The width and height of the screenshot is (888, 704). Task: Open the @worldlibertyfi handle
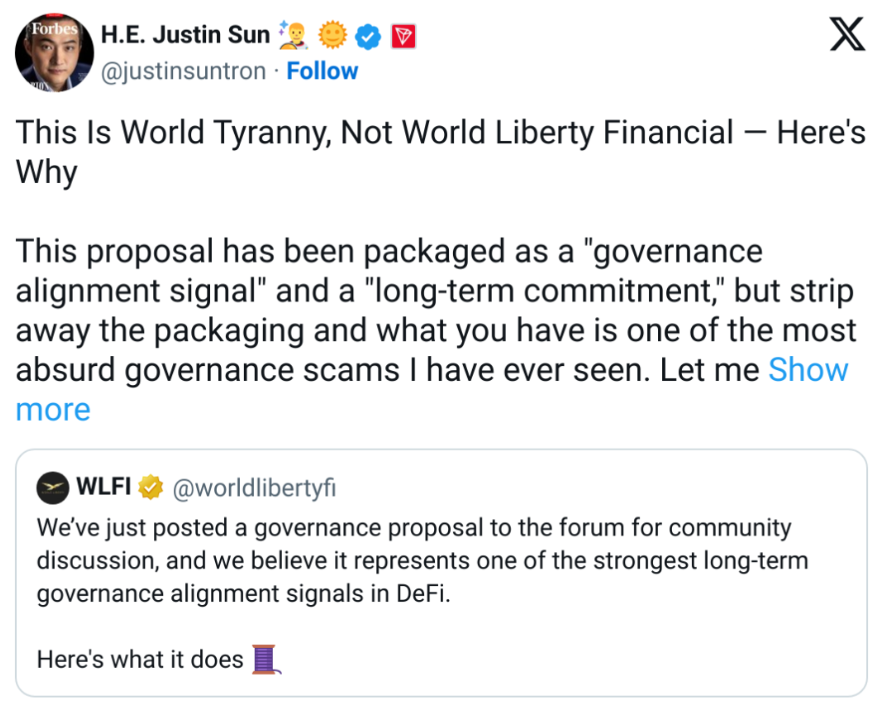click(255, 488)
